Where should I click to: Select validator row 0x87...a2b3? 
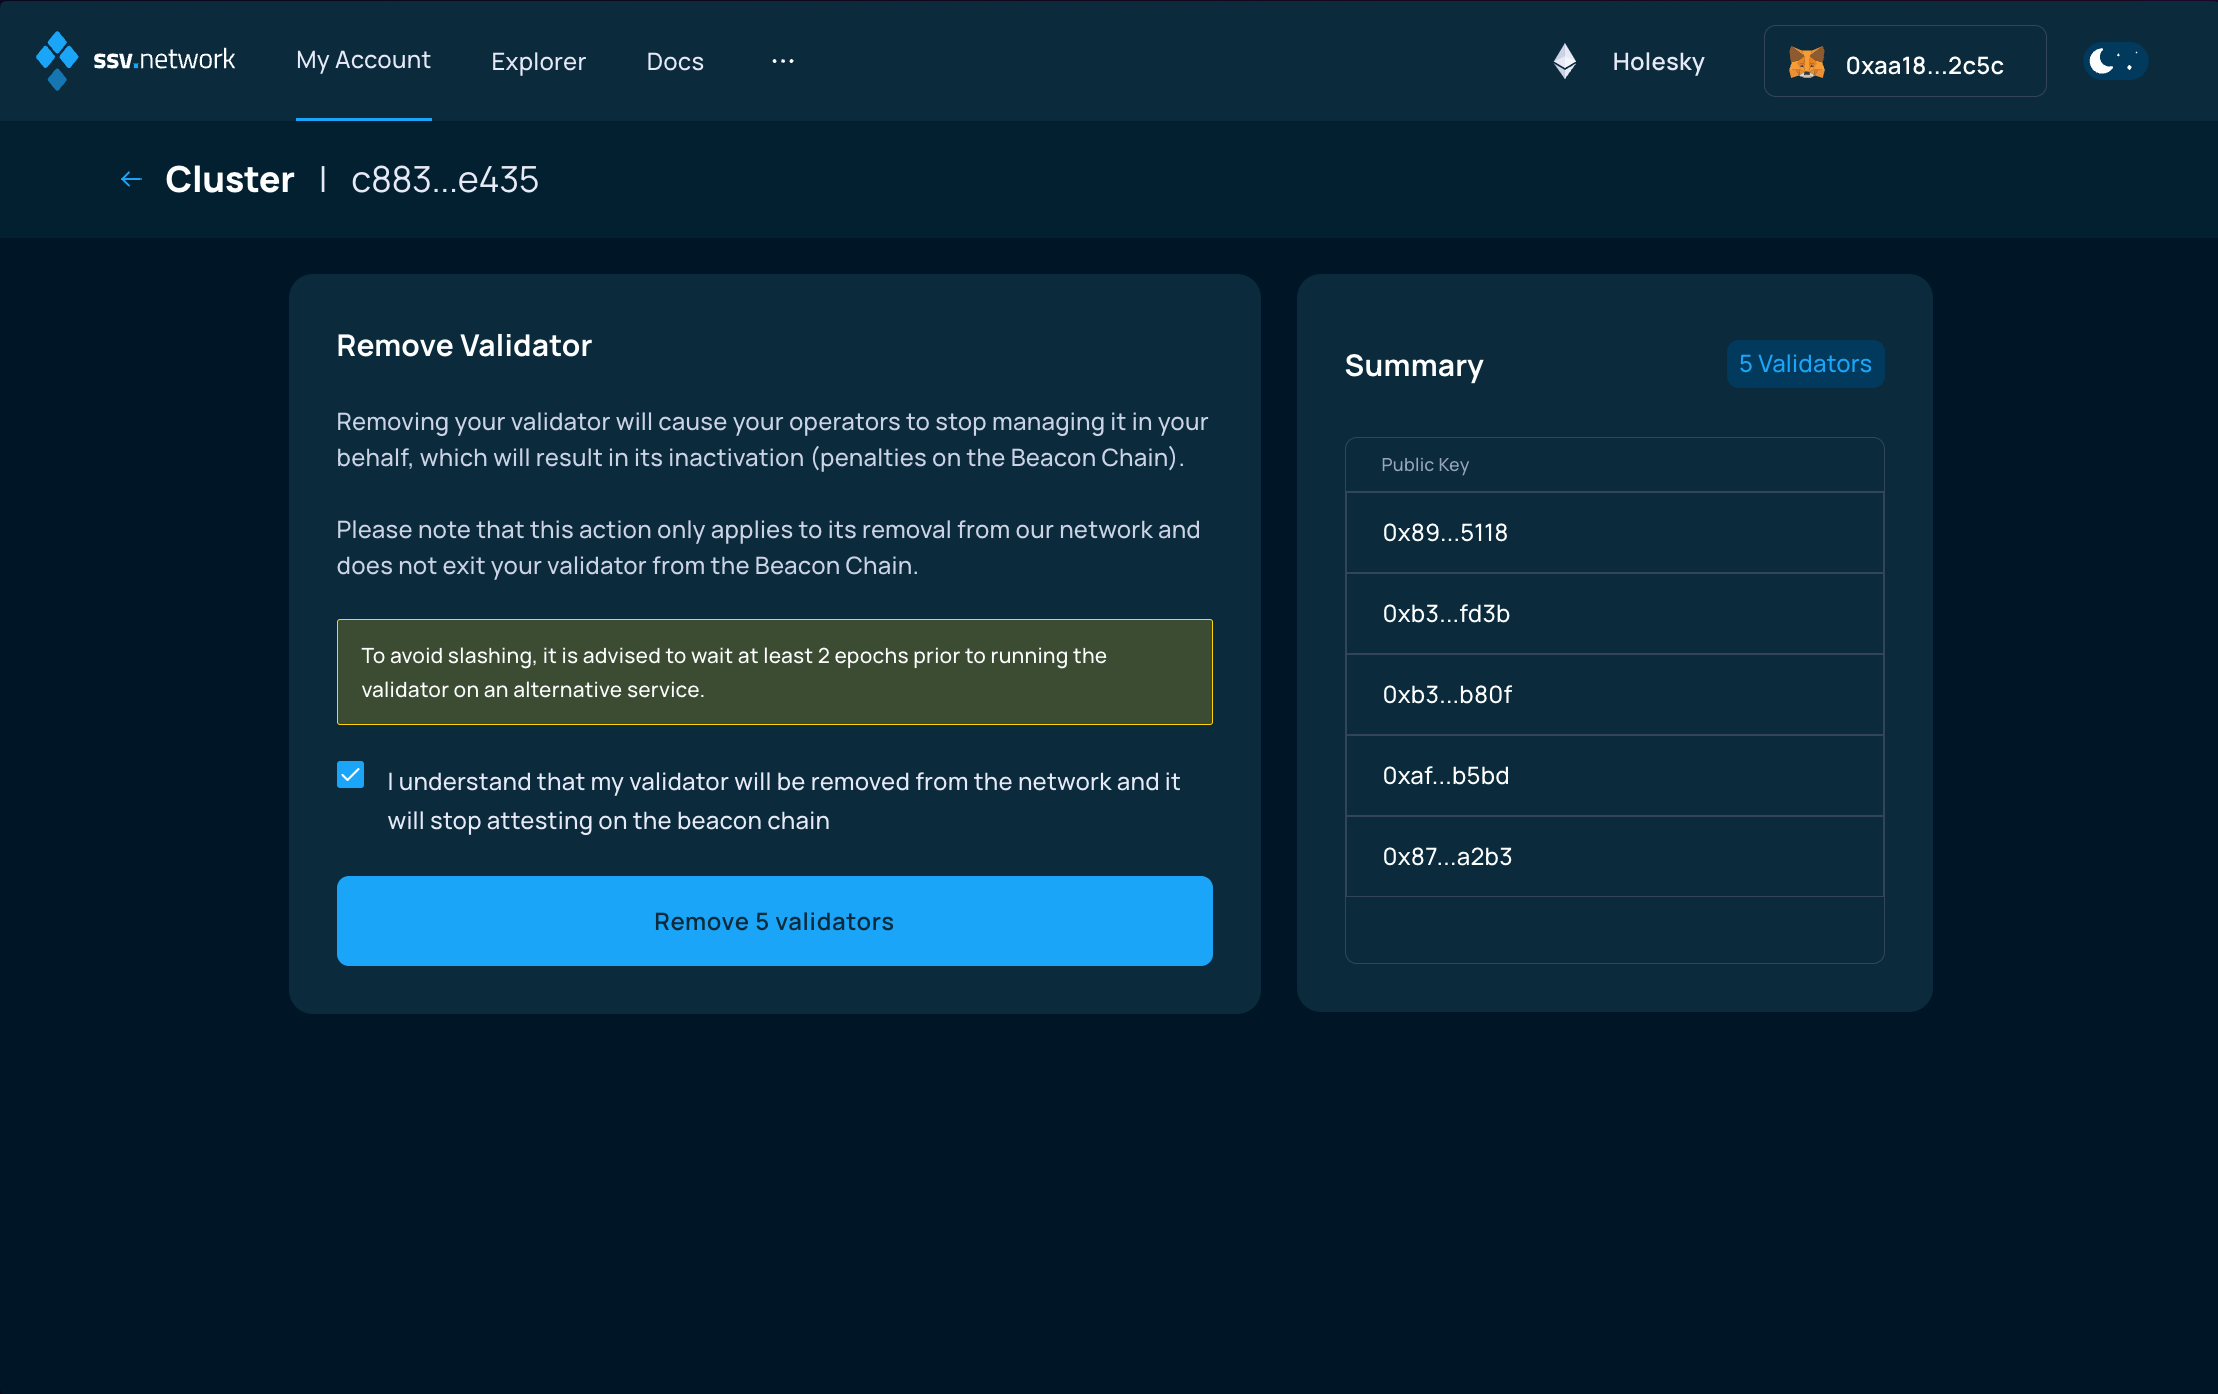pyautogui.click(x=1615, y=857)
